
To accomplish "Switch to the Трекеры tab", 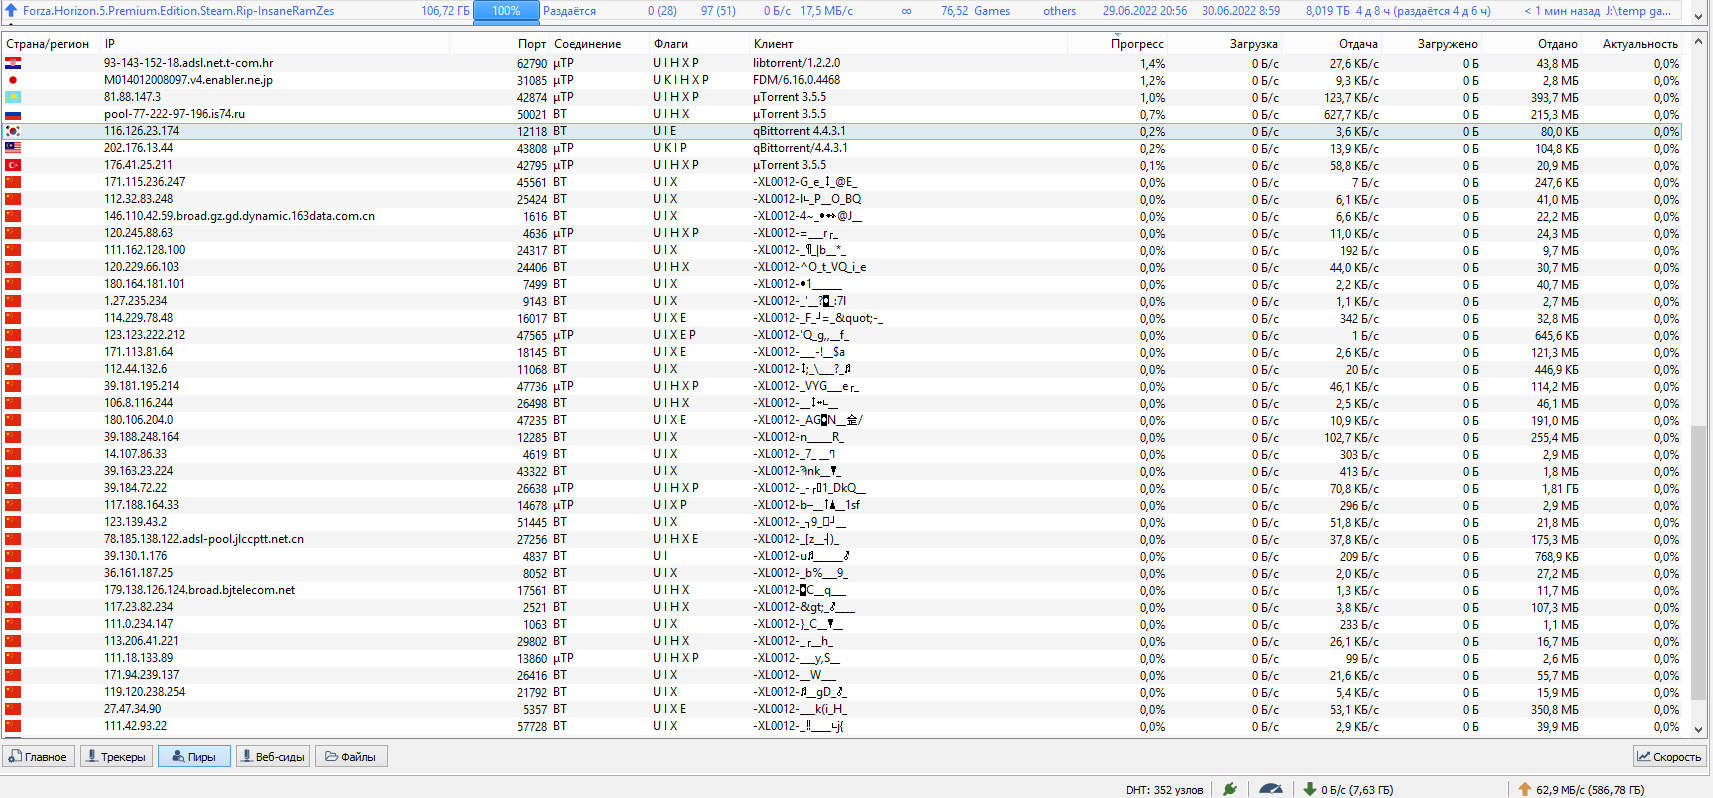I will point(116,757).
